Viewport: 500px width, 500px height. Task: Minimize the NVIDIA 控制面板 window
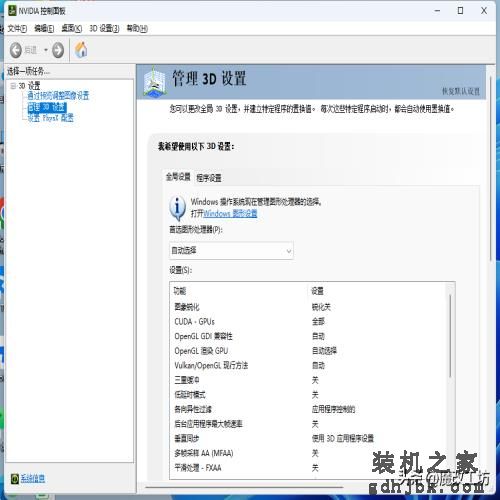click(437, 11)
